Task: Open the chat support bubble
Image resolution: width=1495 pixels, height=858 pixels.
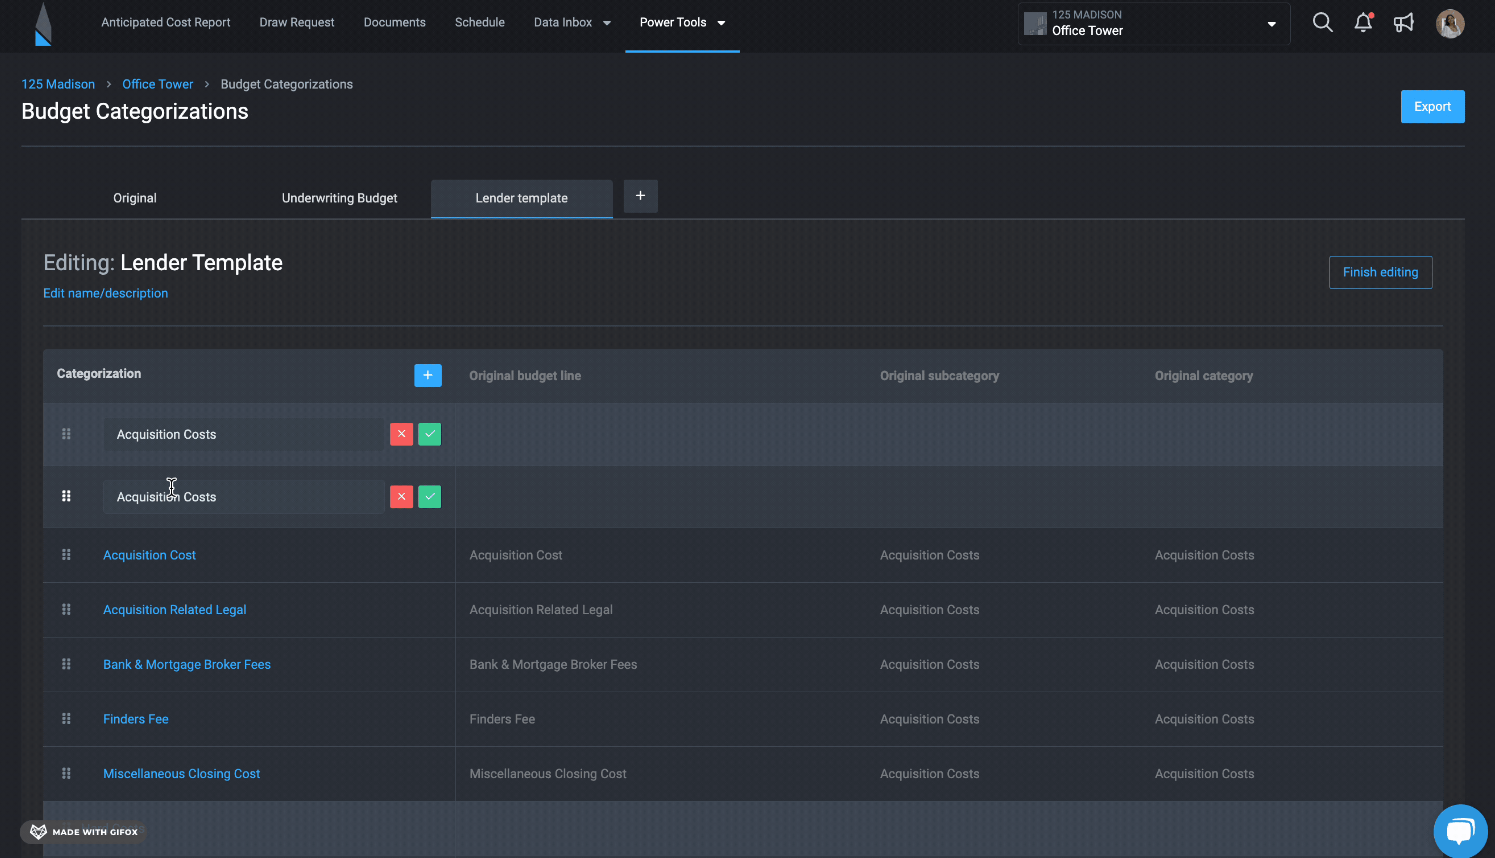Action: 1461,831
